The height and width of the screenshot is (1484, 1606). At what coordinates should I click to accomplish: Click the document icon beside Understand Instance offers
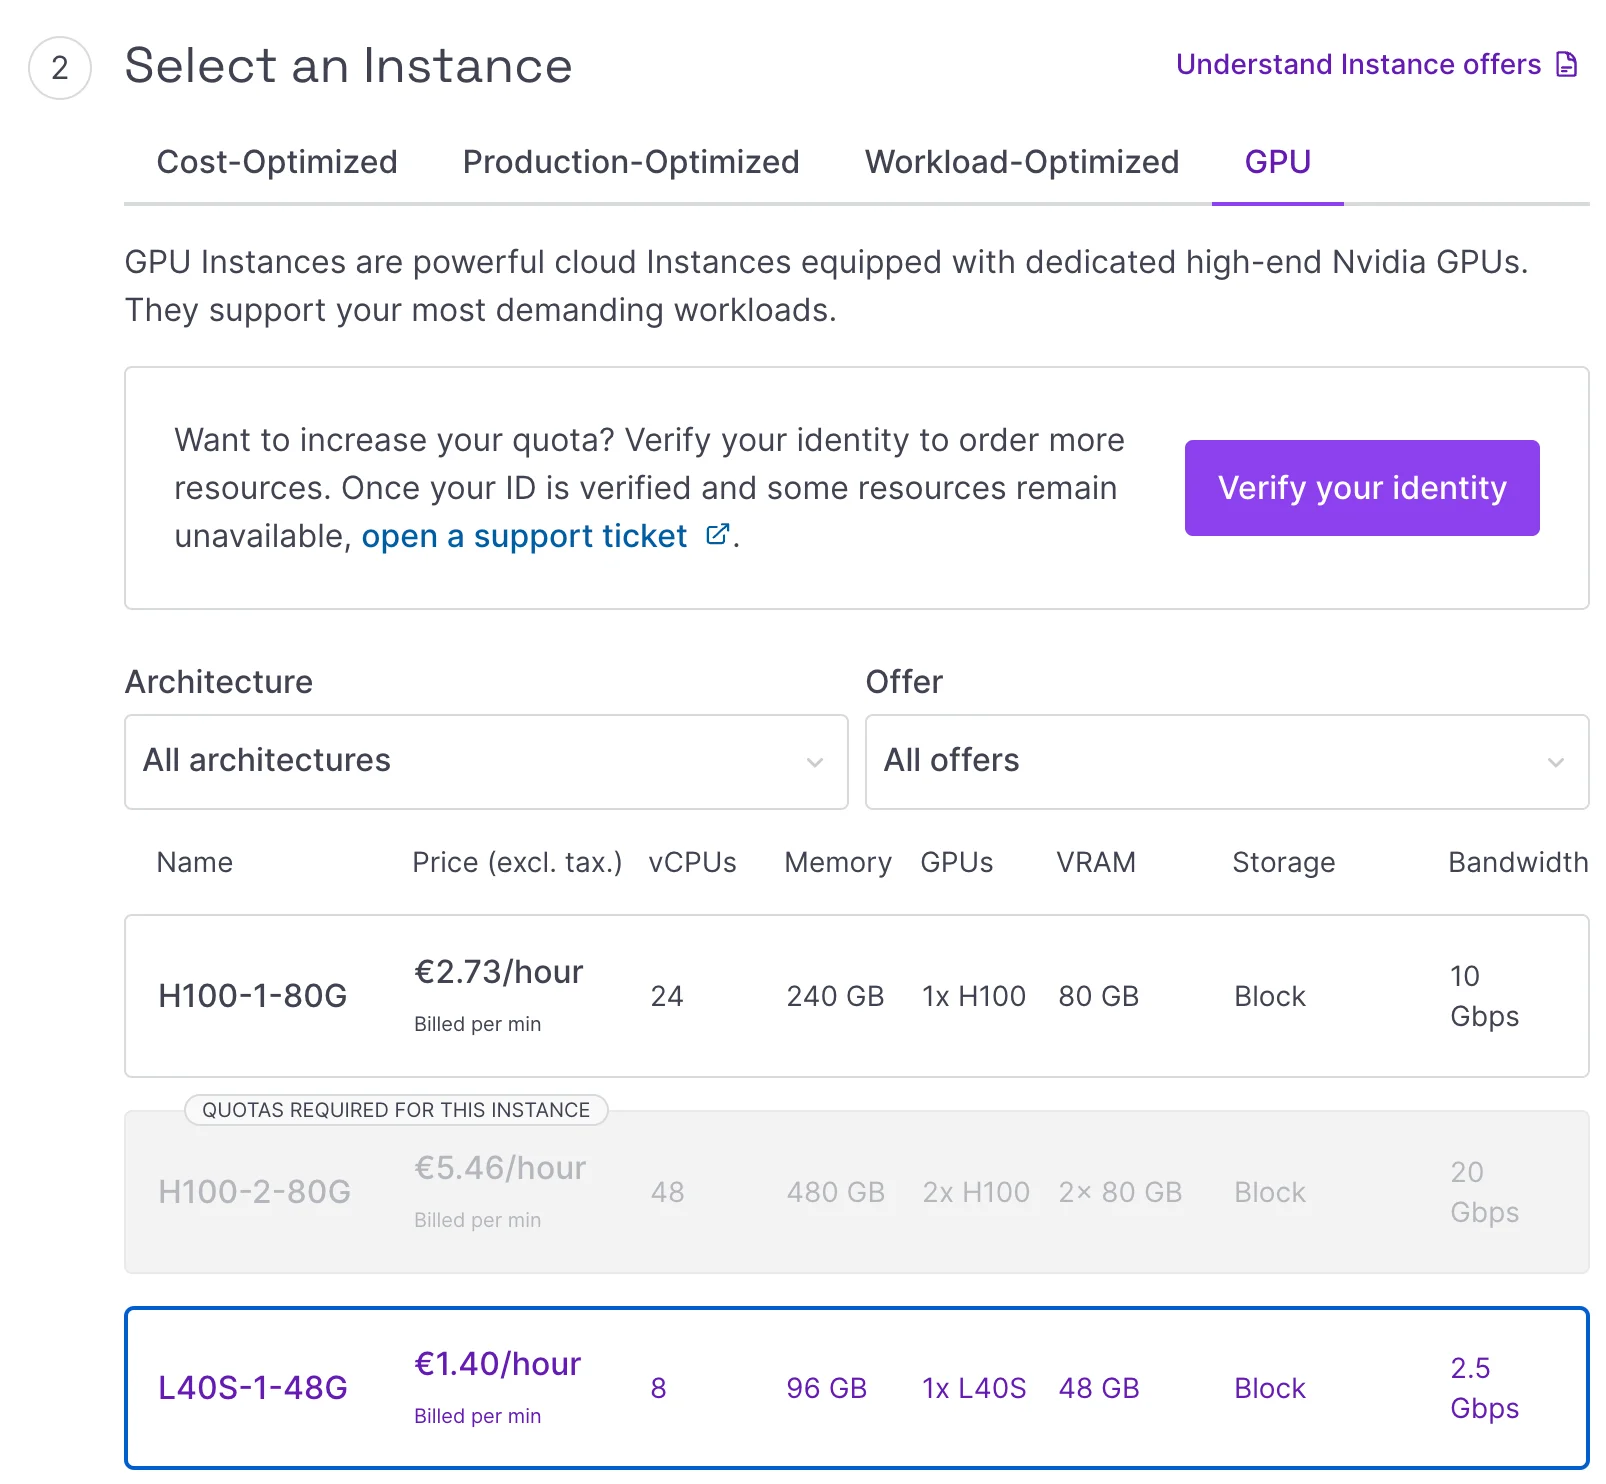click(x=1567, y=65)
